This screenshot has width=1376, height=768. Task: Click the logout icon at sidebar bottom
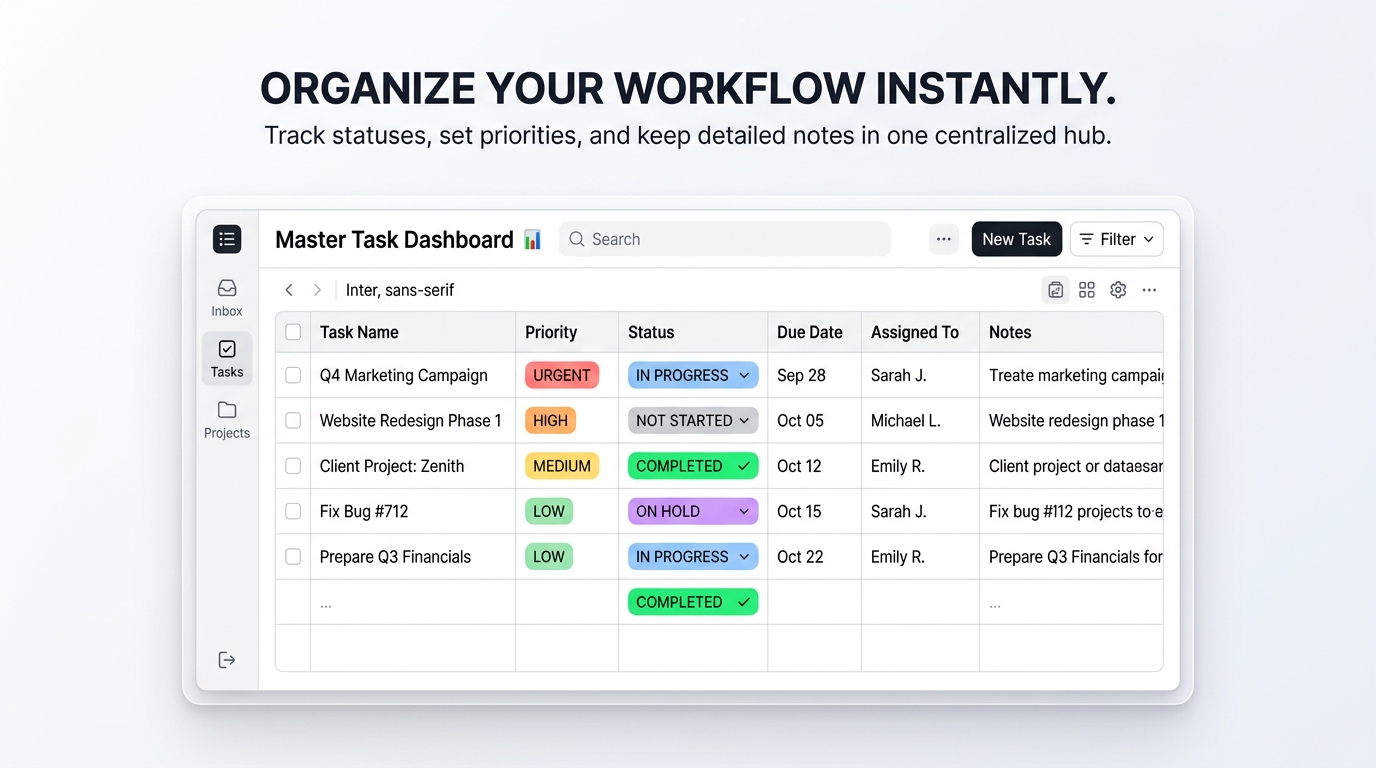[227, 660]
